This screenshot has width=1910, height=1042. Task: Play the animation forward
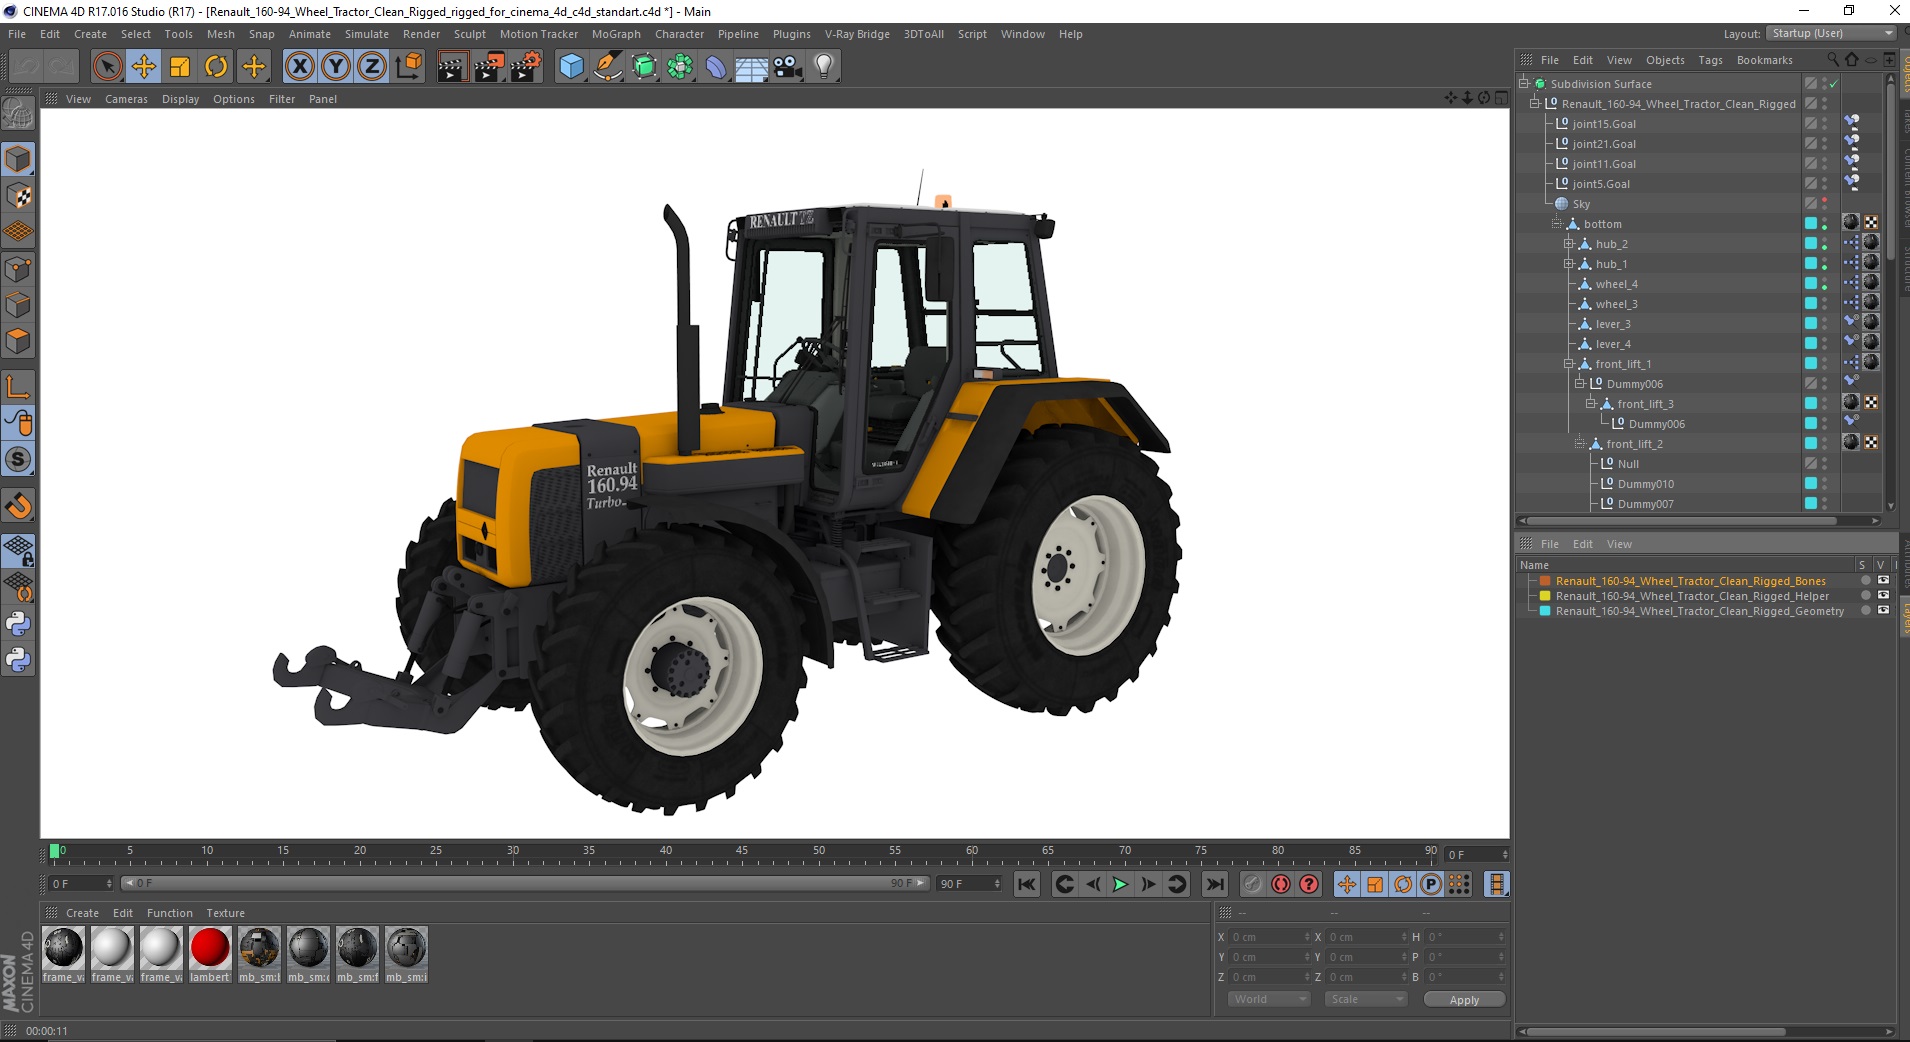click(1120, 884)
